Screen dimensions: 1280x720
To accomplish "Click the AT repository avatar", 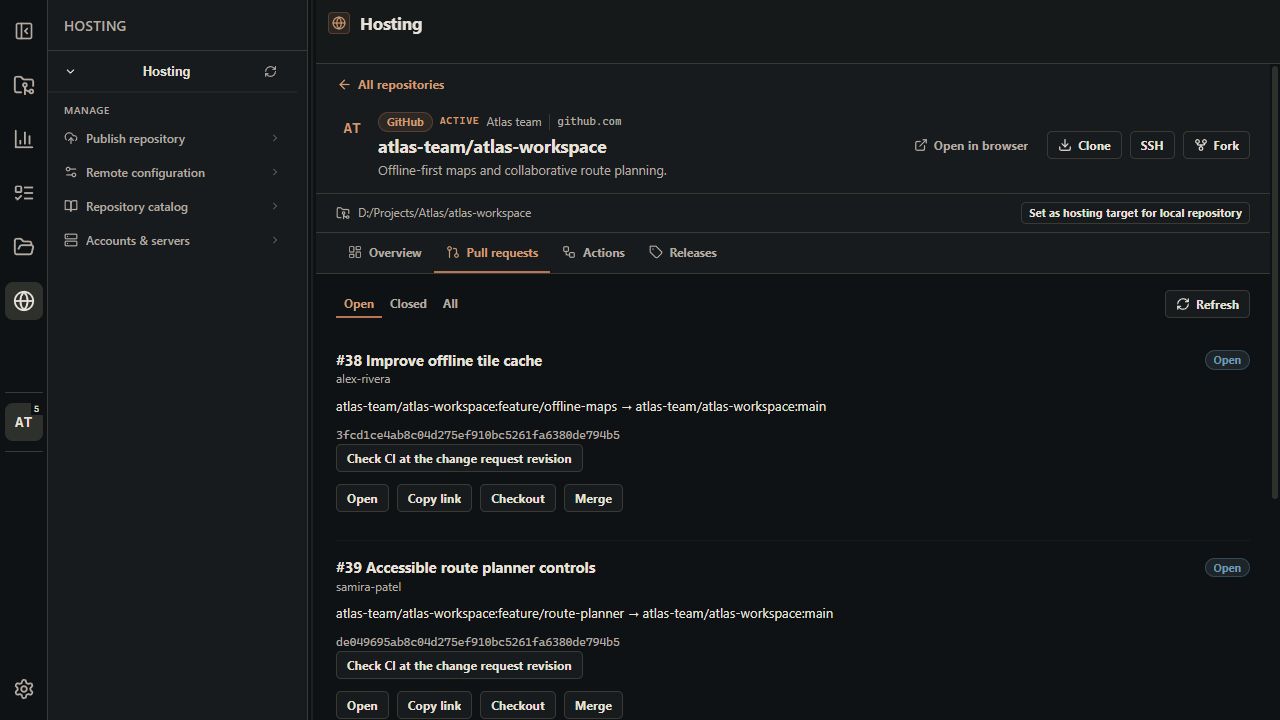I will point(352,128).
